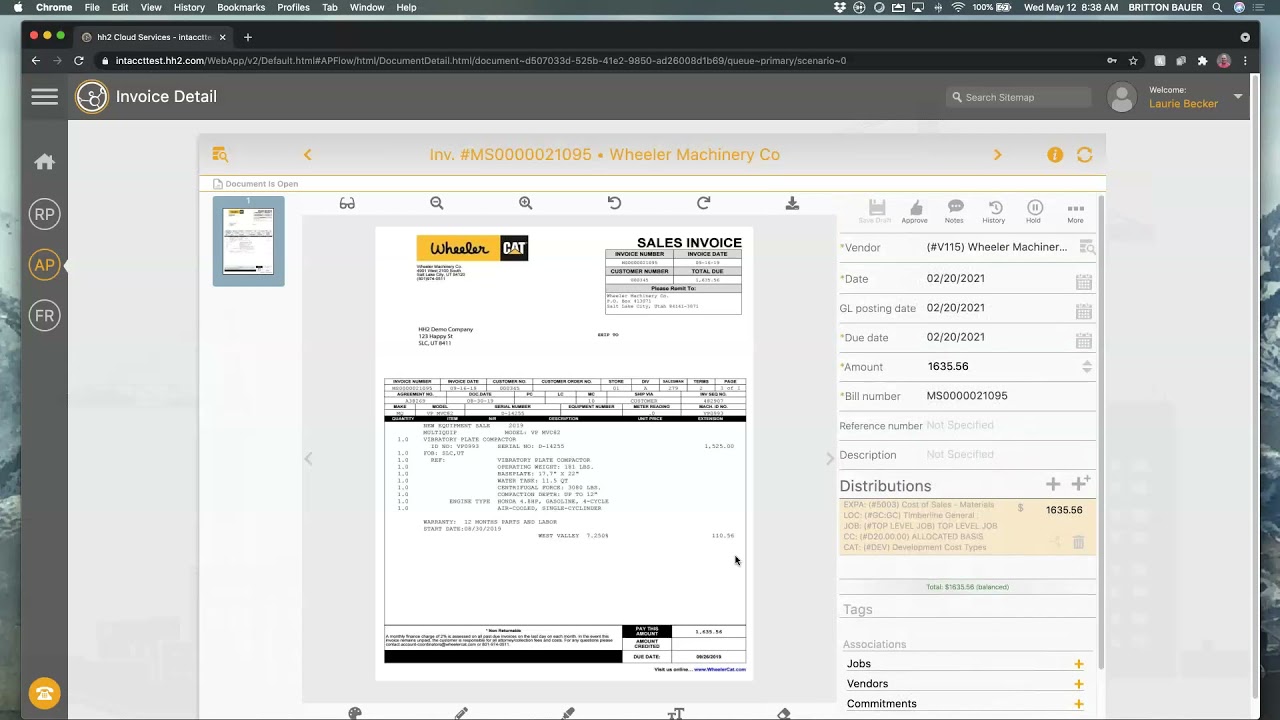This screenshot has height=720, width=1280.
Task: Open the More actions menu
Action: (1075, 211)
